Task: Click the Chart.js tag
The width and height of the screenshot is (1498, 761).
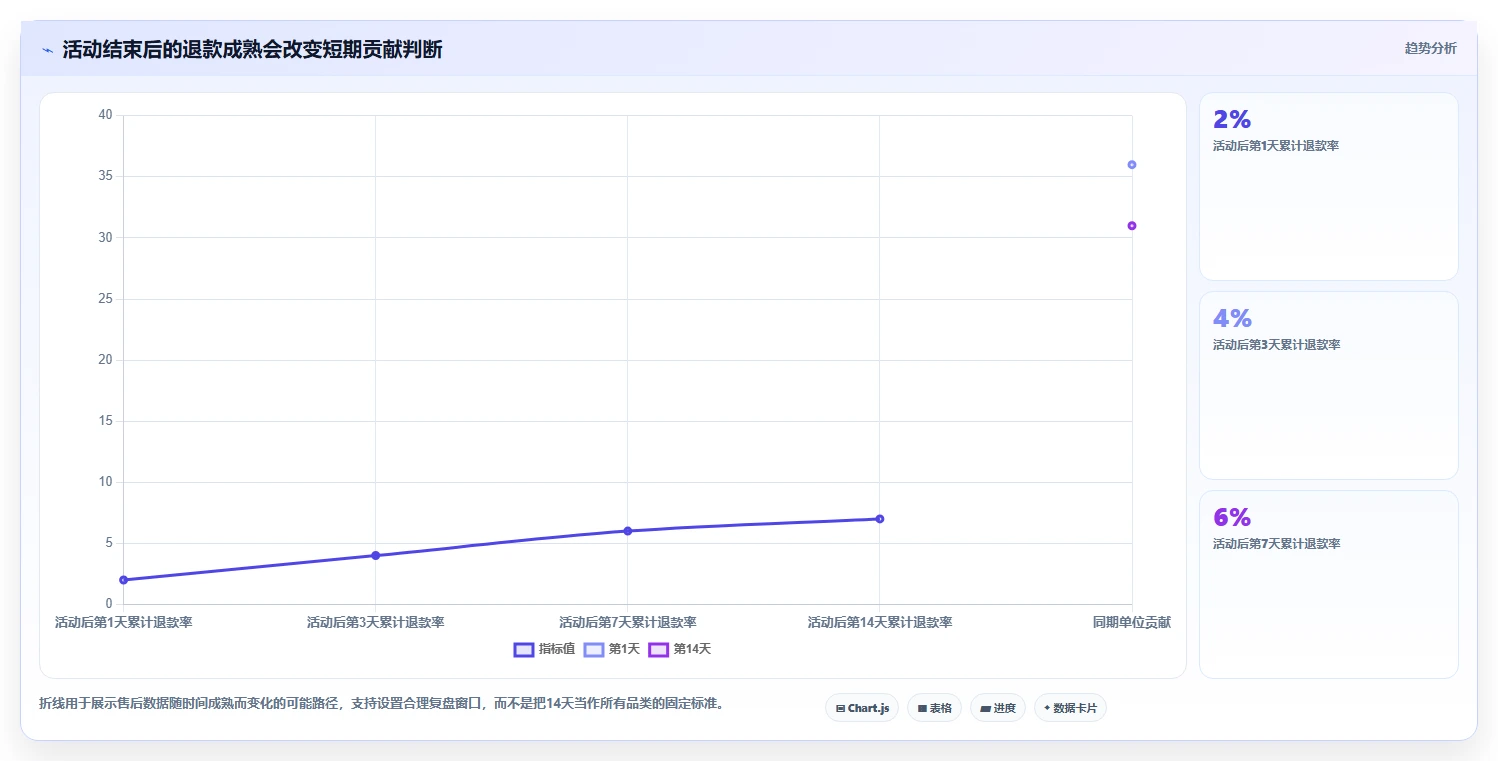Action: tap(862, 708)
